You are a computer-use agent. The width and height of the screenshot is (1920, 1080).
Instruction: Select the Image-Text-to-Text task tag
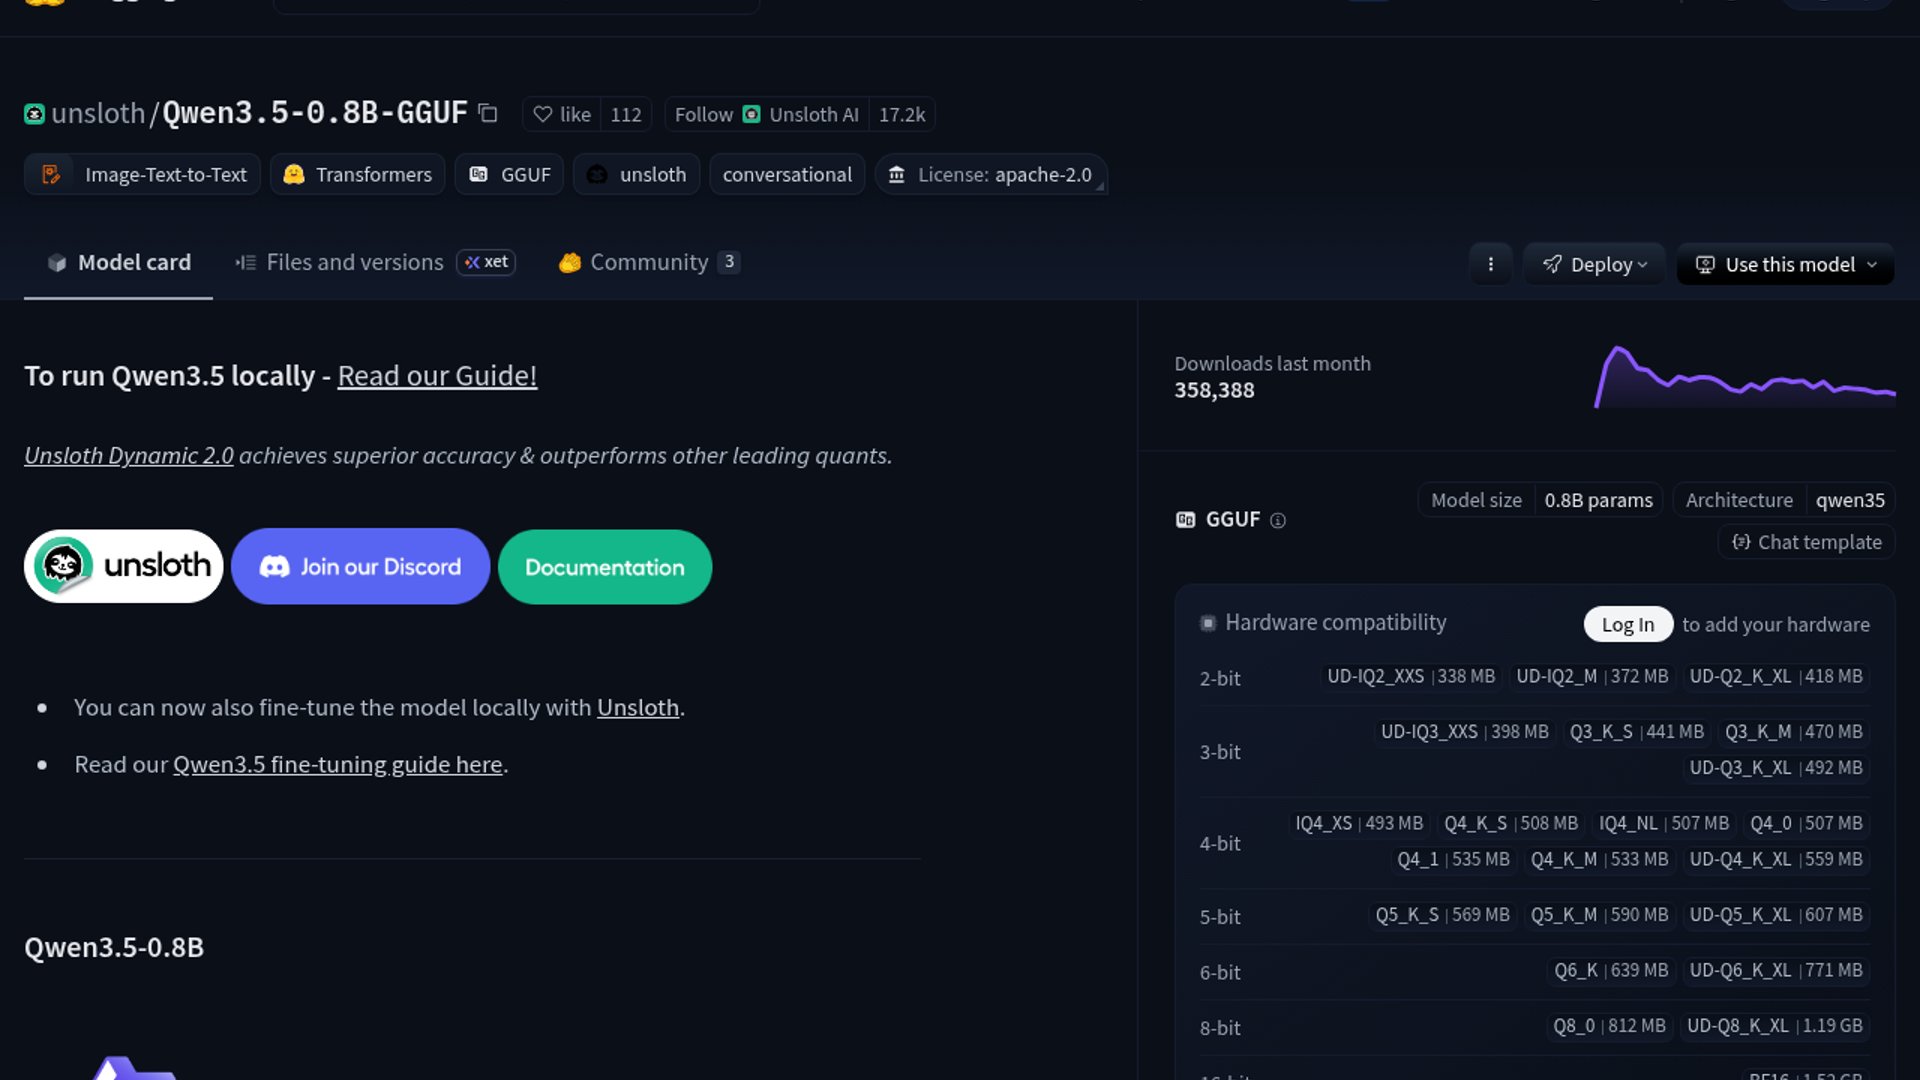143,174
